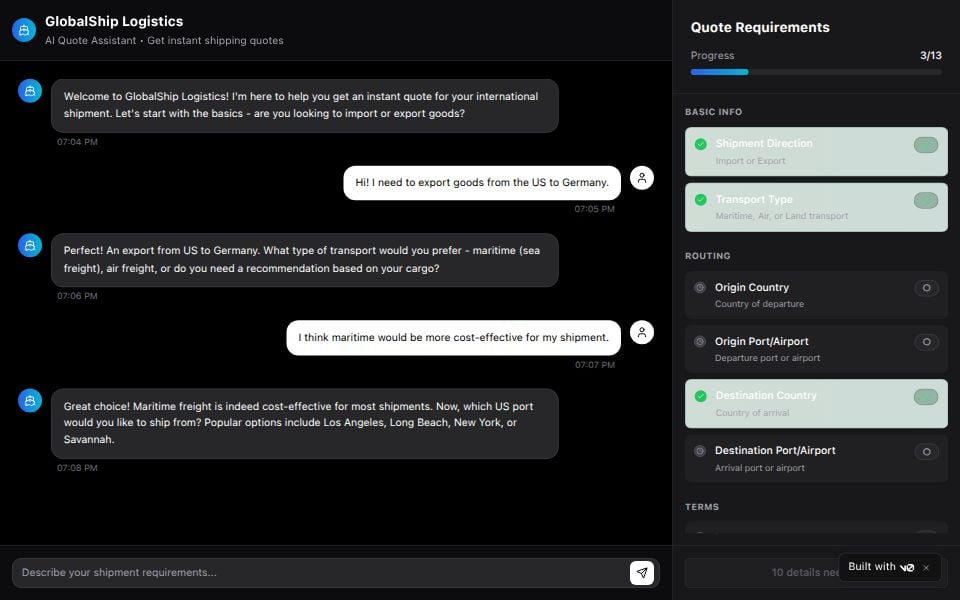Click the 10 details needed button
This screenshot has height=600, width=960.
[816, 571]
